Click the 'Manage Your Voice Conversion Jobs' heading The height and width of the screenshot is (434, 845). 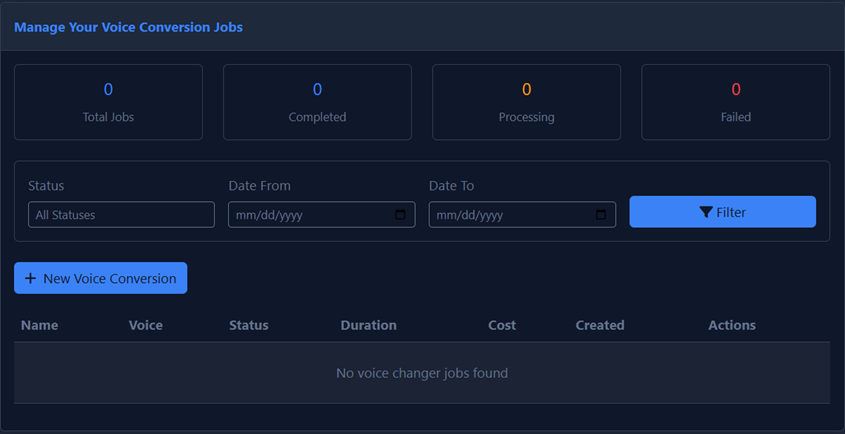(128, 27)
